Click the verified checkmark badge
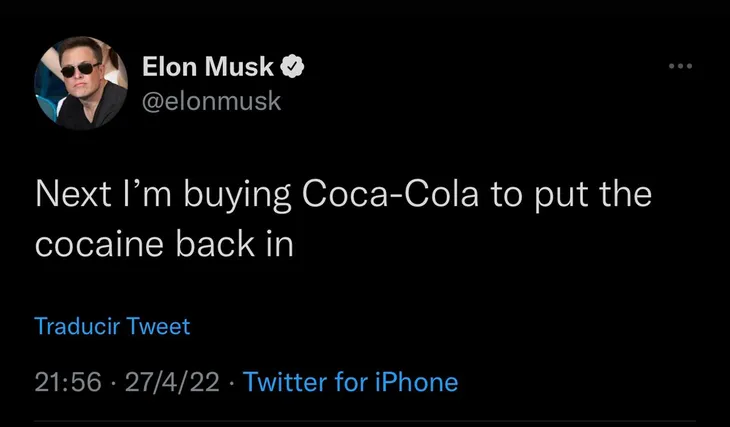Image resolution: width=730 pixels, height=427 pixels. [293, 68]
